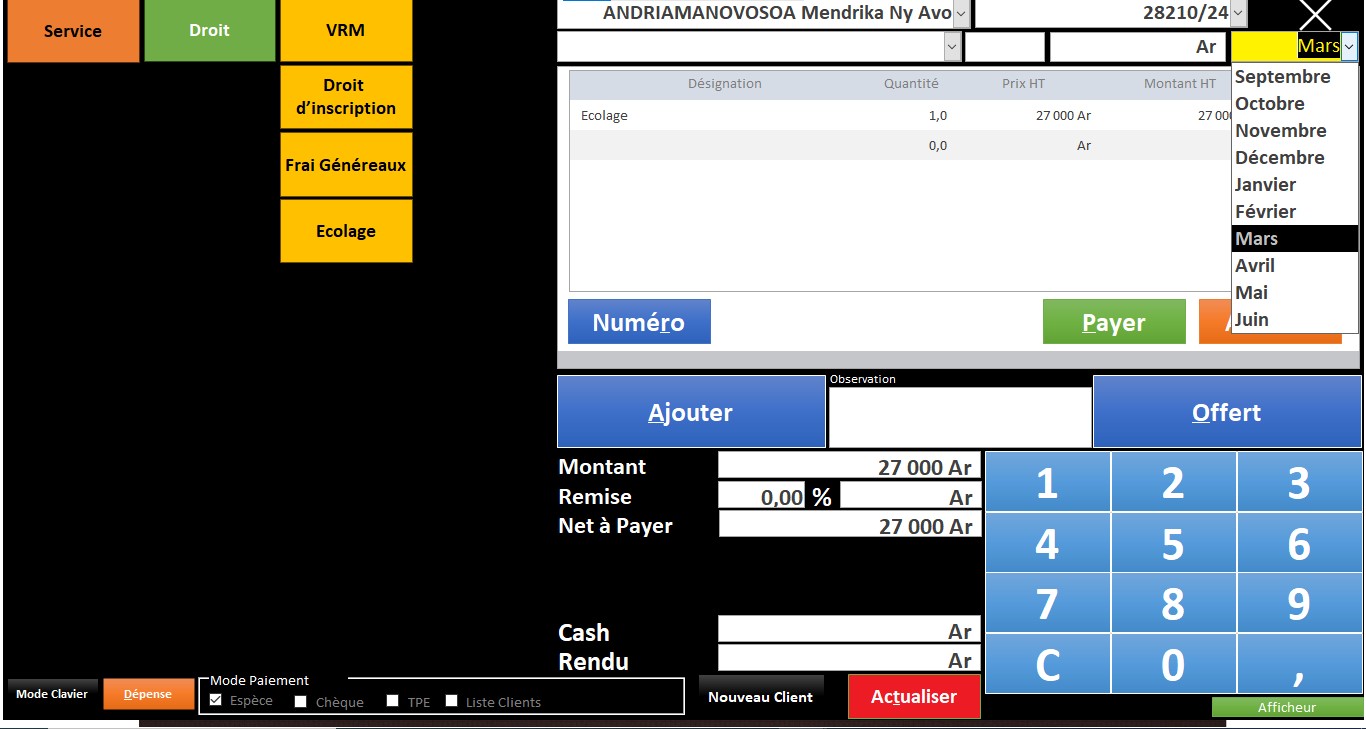Image resolution: width=1366 pixels, height=729 pixels.
Task: Choose Avril from the month list
Action: pos(1255,266)
